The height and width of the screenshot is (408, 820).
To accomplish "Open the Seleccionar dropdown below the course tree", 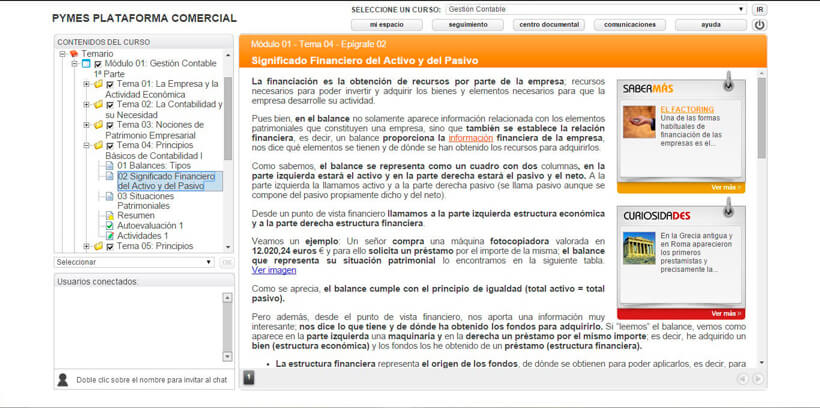I will coord(134,262).
